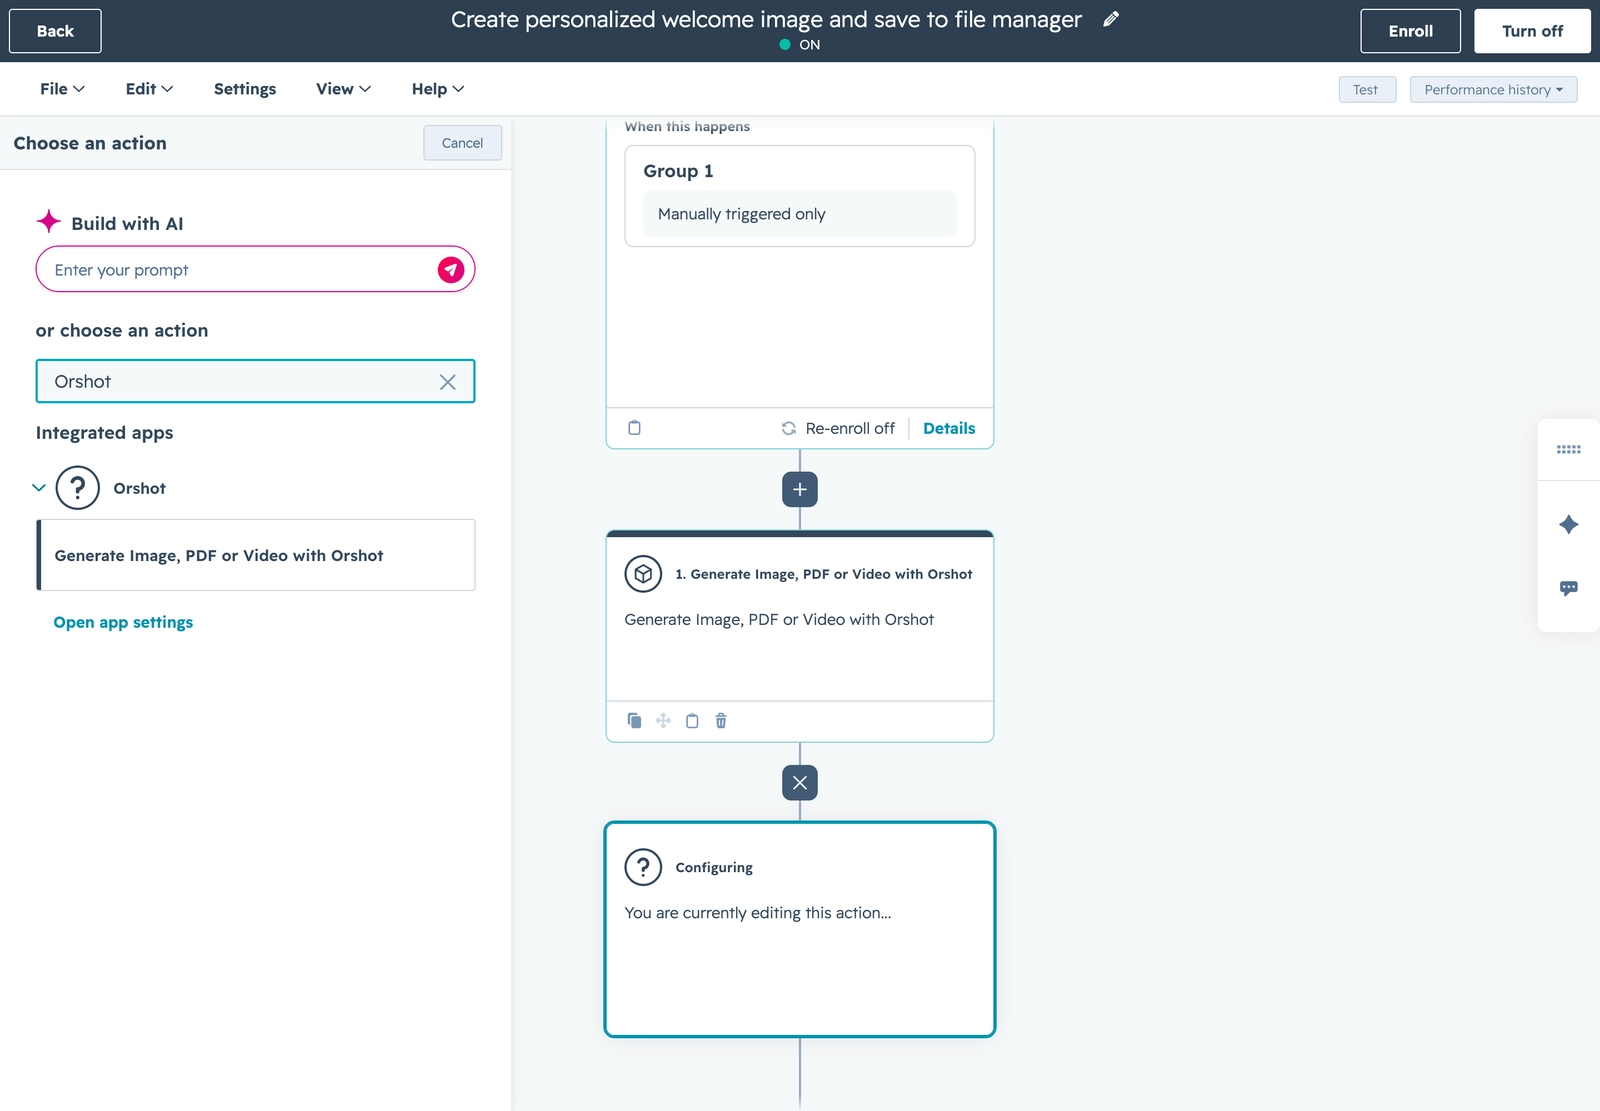Submit the AI prompt with send icon

coord(451,270)
